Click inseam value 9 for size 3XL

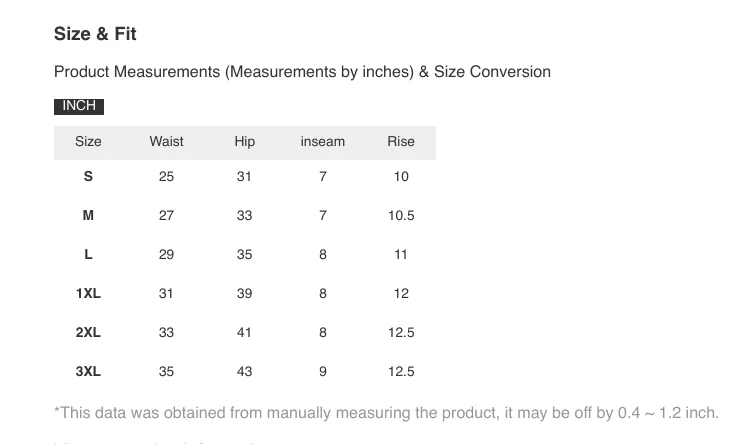coord(322,371)
